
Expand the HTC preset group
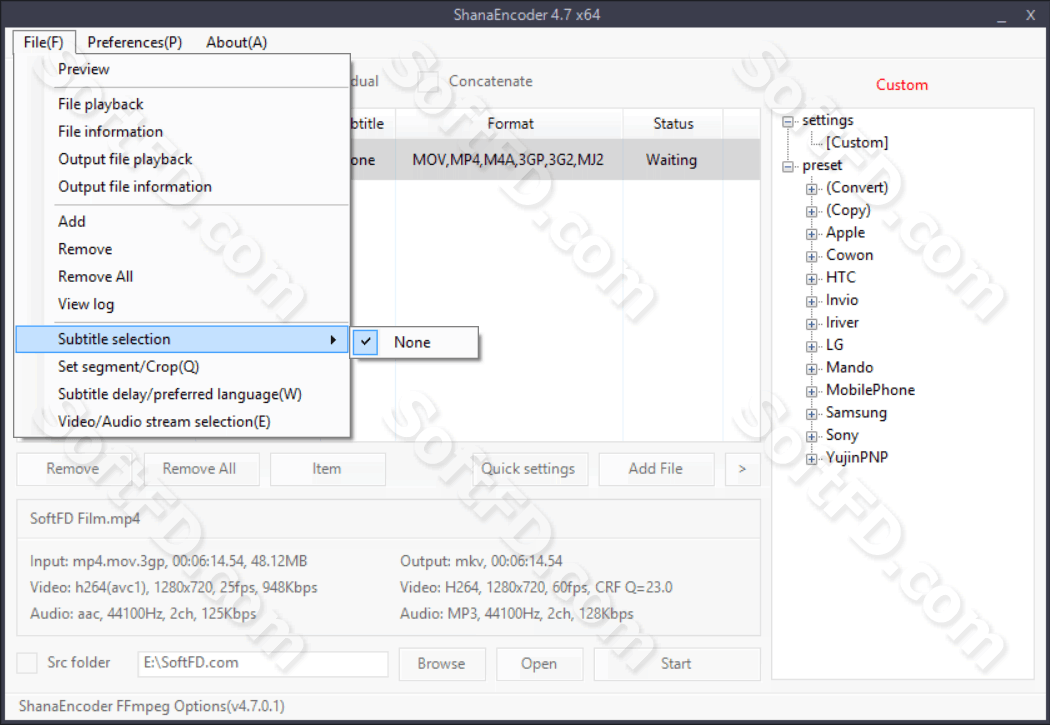812,278
